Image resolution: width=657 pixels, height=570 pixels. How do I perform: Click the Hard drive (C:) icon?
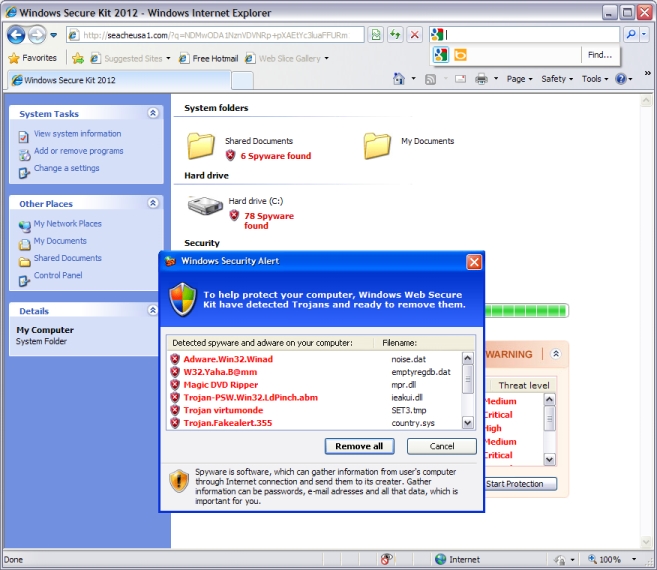[205, 205]
